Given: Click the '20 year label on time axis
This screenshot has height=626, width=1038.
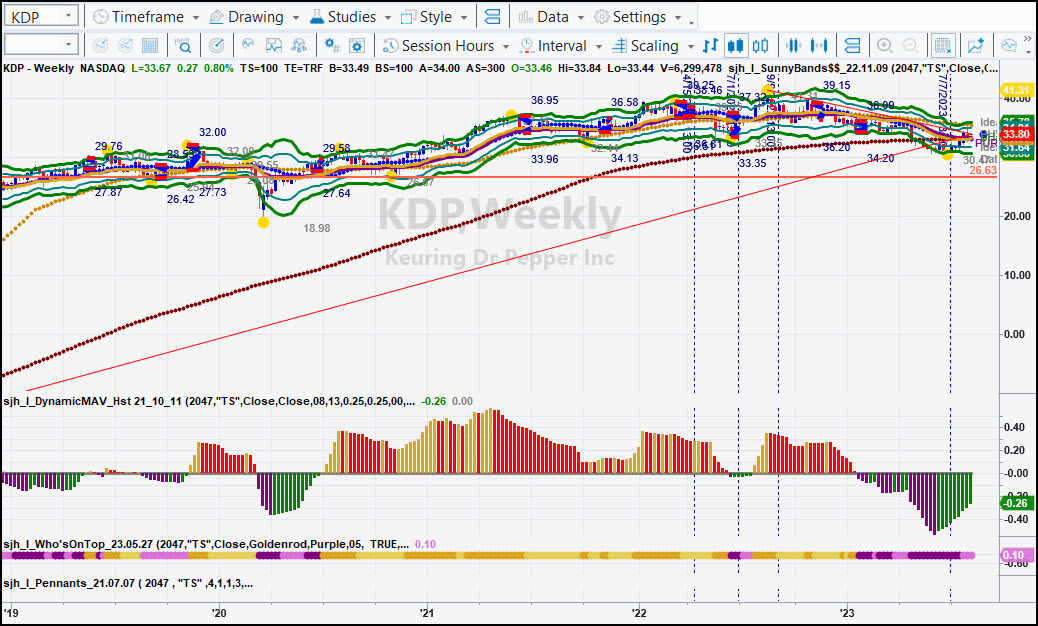Looking at the screenshot, I should (x=218, y=613).
